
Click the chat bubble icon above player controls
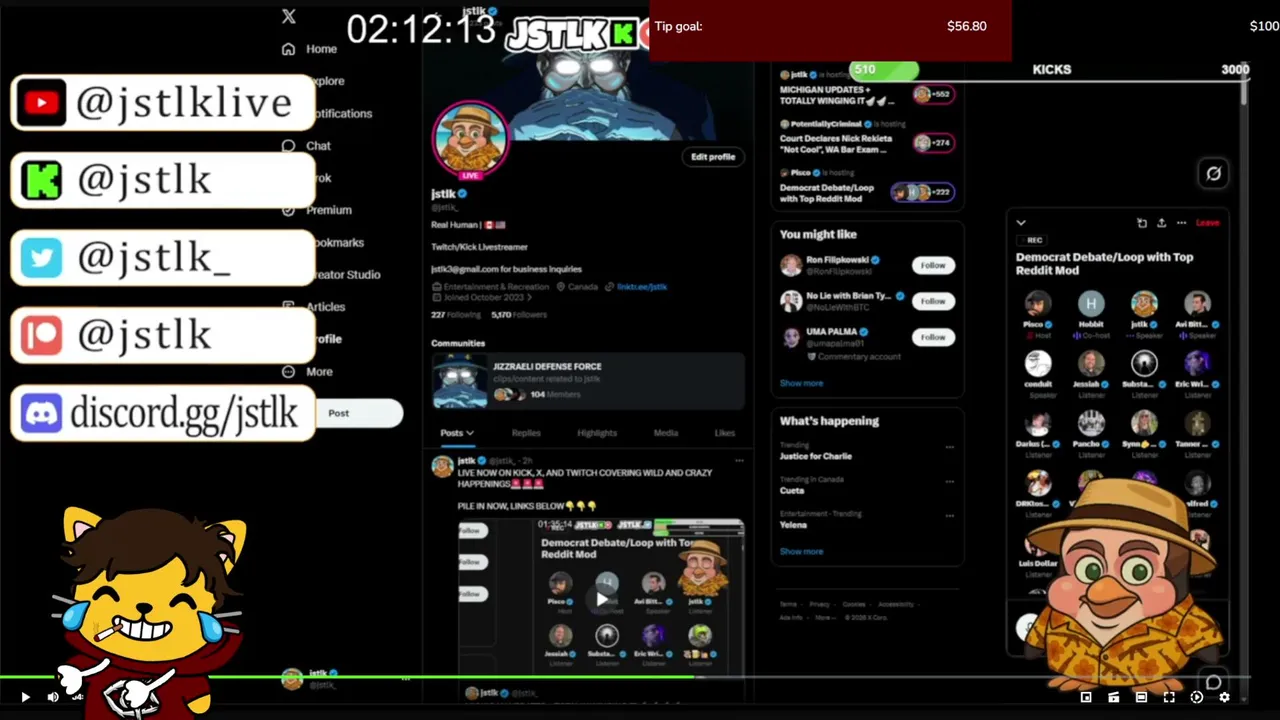pyautogui.click(x=1213, y=682)
